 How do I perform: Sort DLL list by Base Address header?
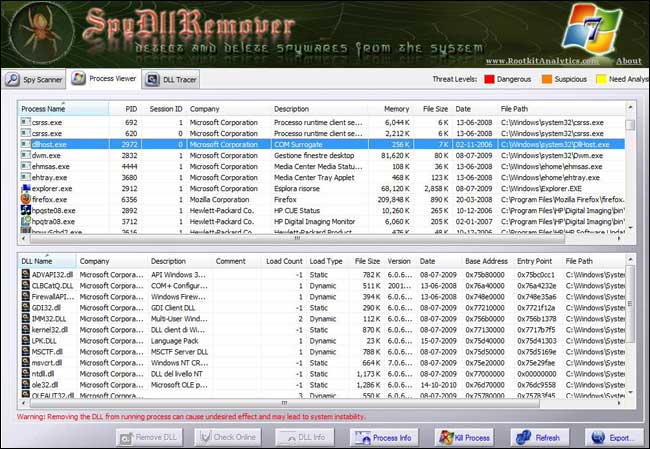click(487, 261)
